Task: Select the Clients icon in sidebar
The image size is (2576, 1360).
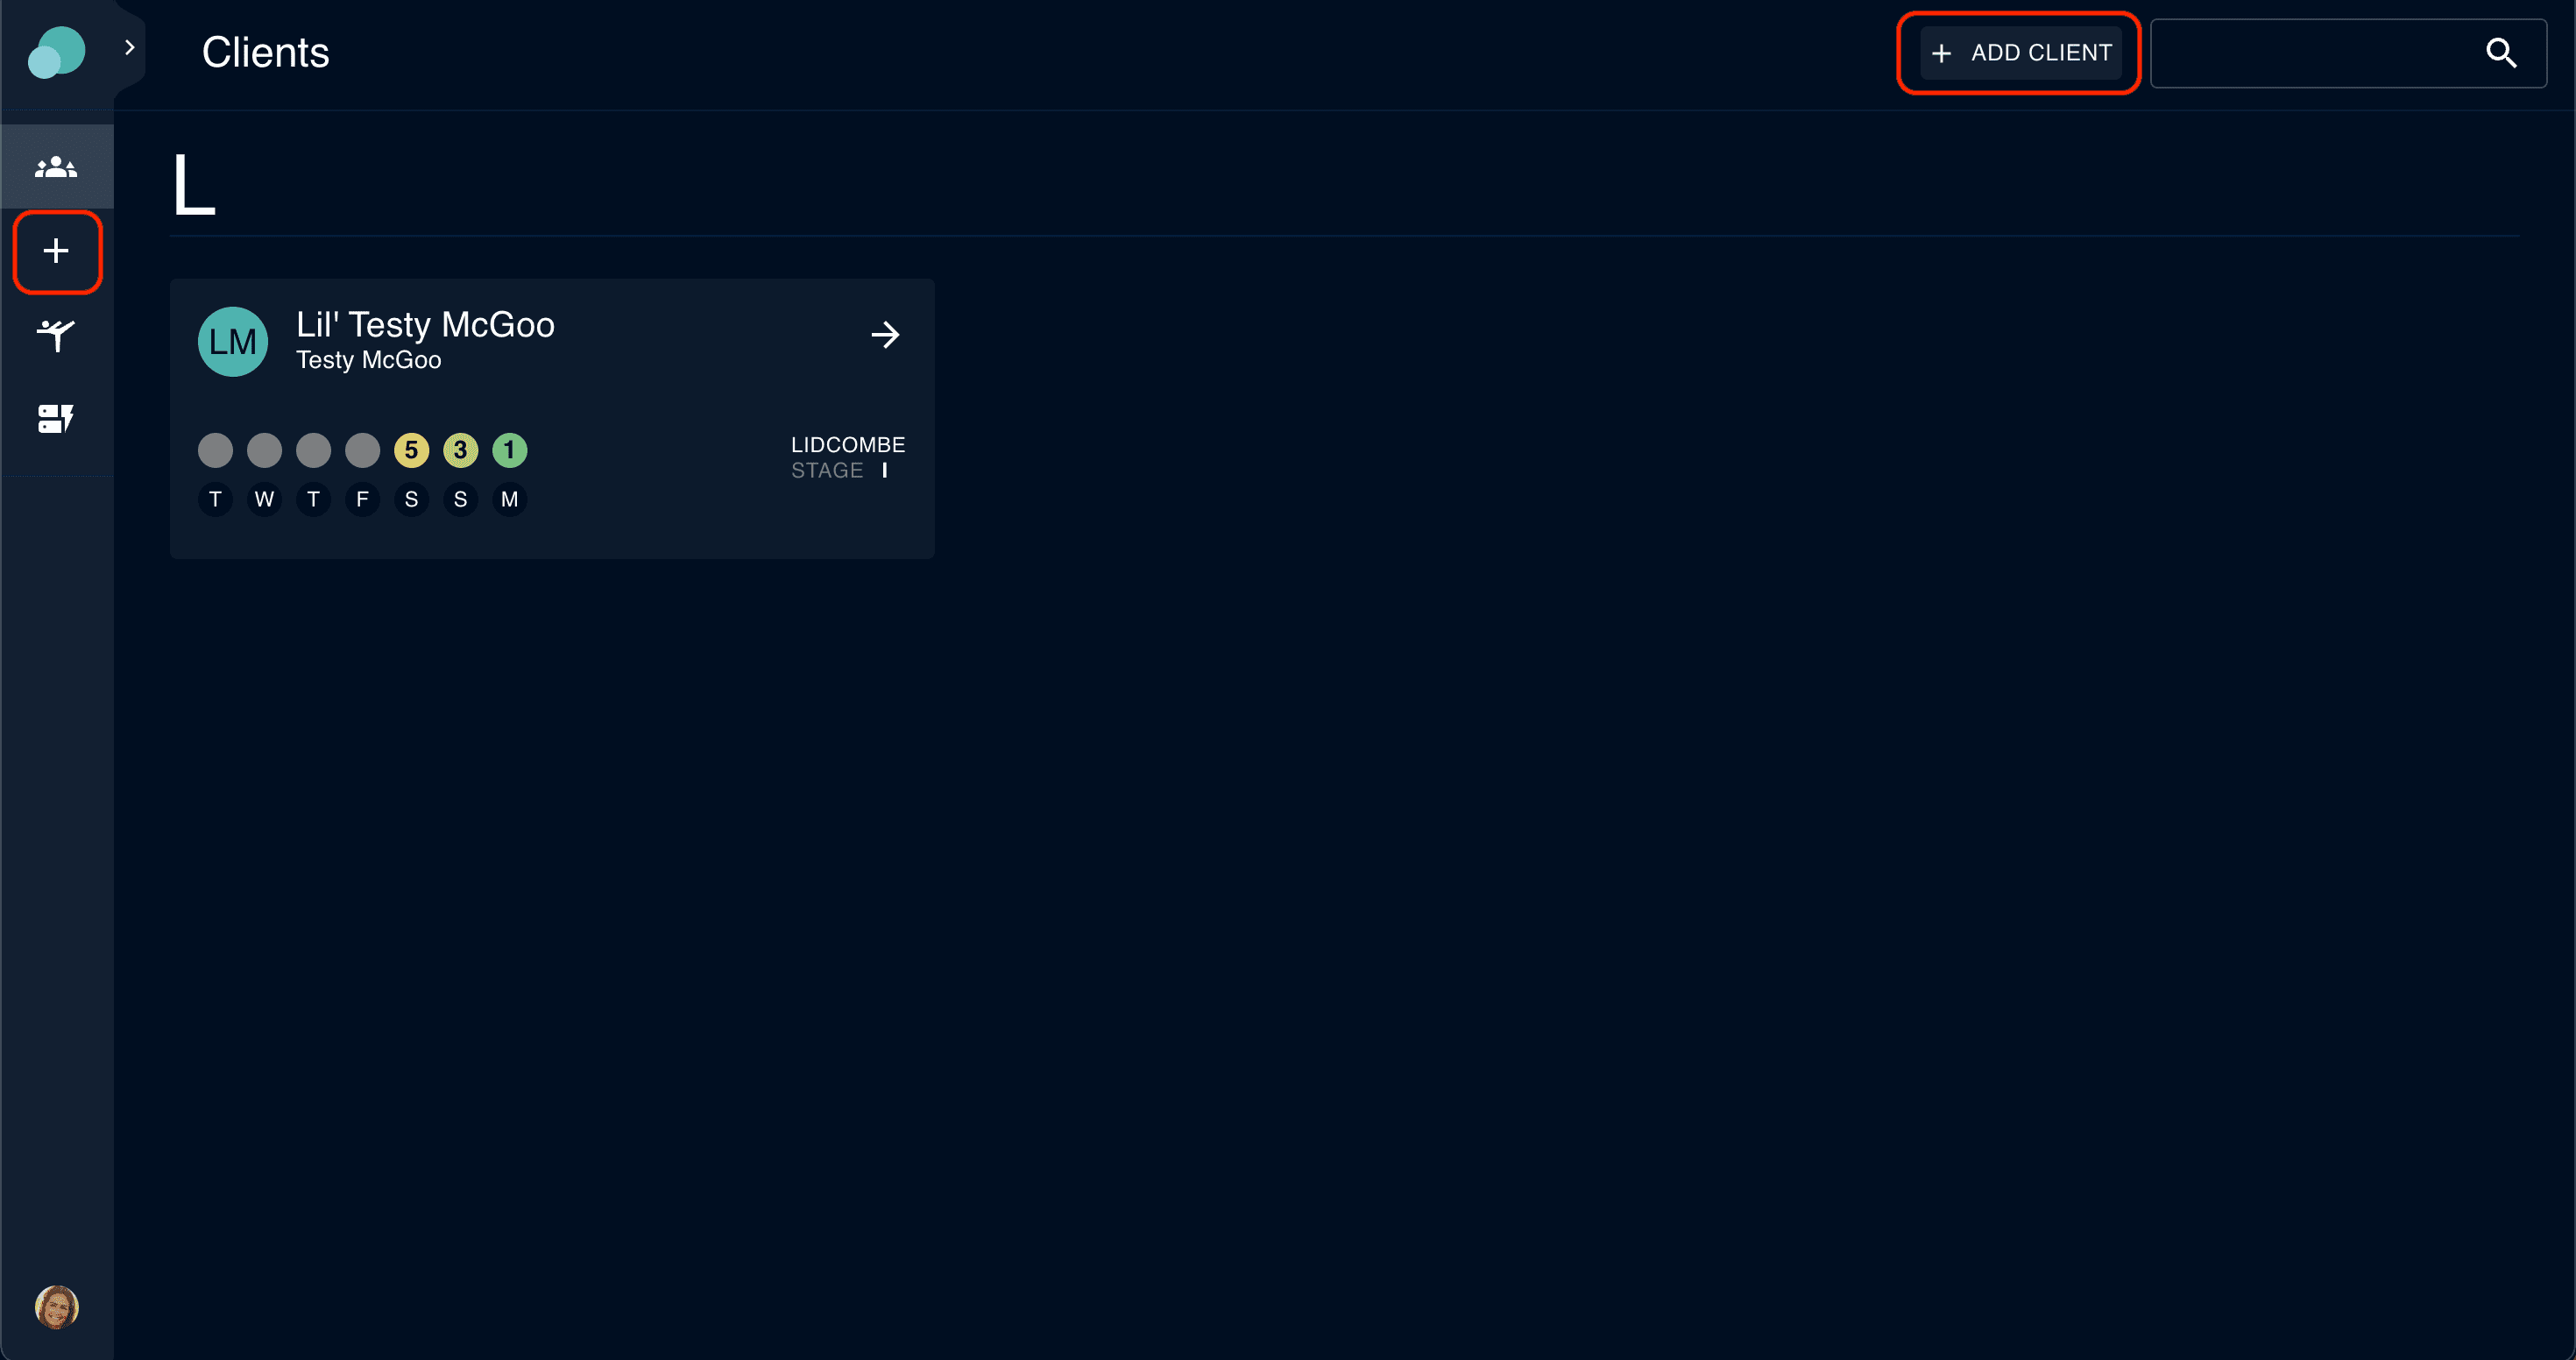Action: [x=56, y=167]
